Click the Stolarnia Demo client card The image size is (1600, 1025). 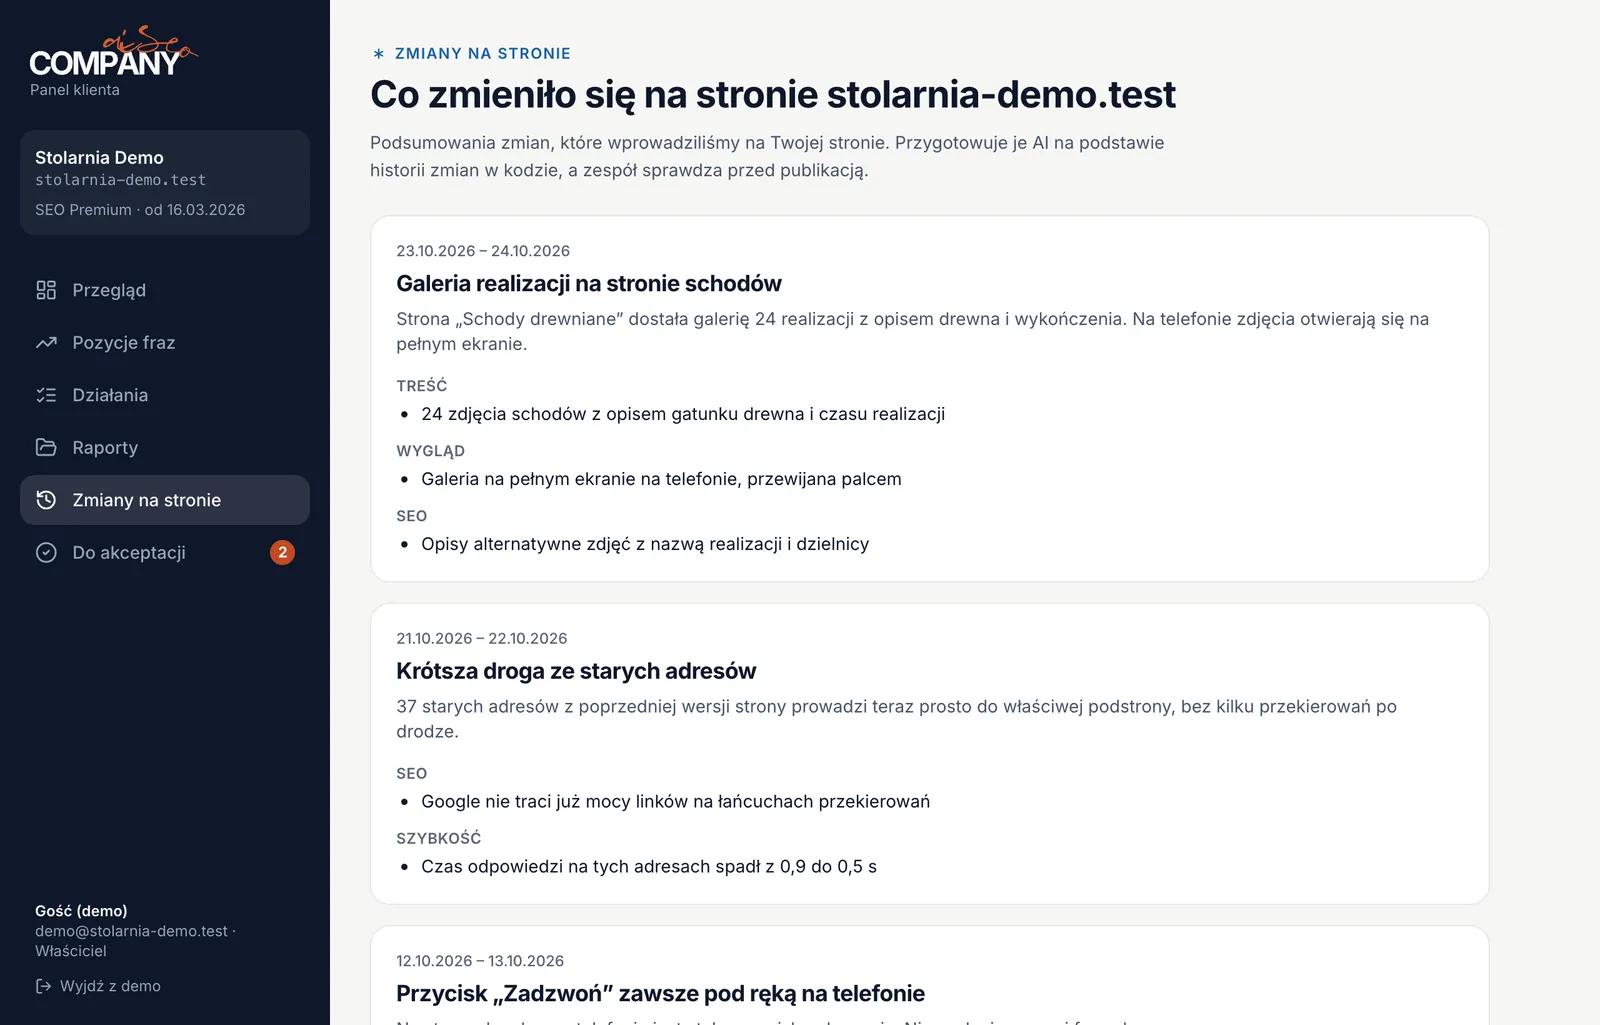[x=165, y=182]
